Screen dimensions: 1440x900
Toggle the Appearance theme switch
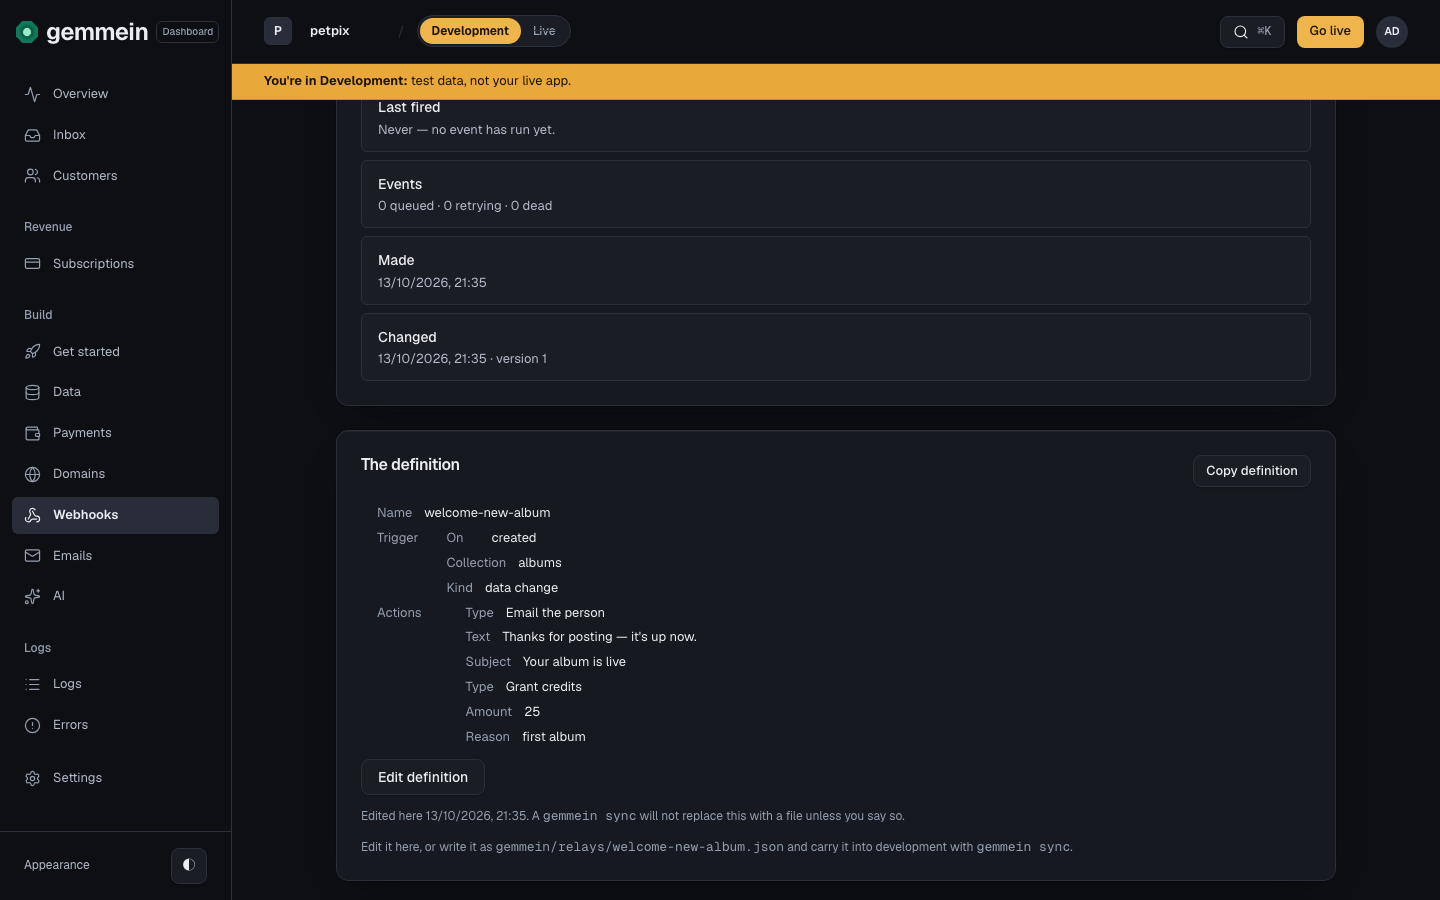click(189, 865)
